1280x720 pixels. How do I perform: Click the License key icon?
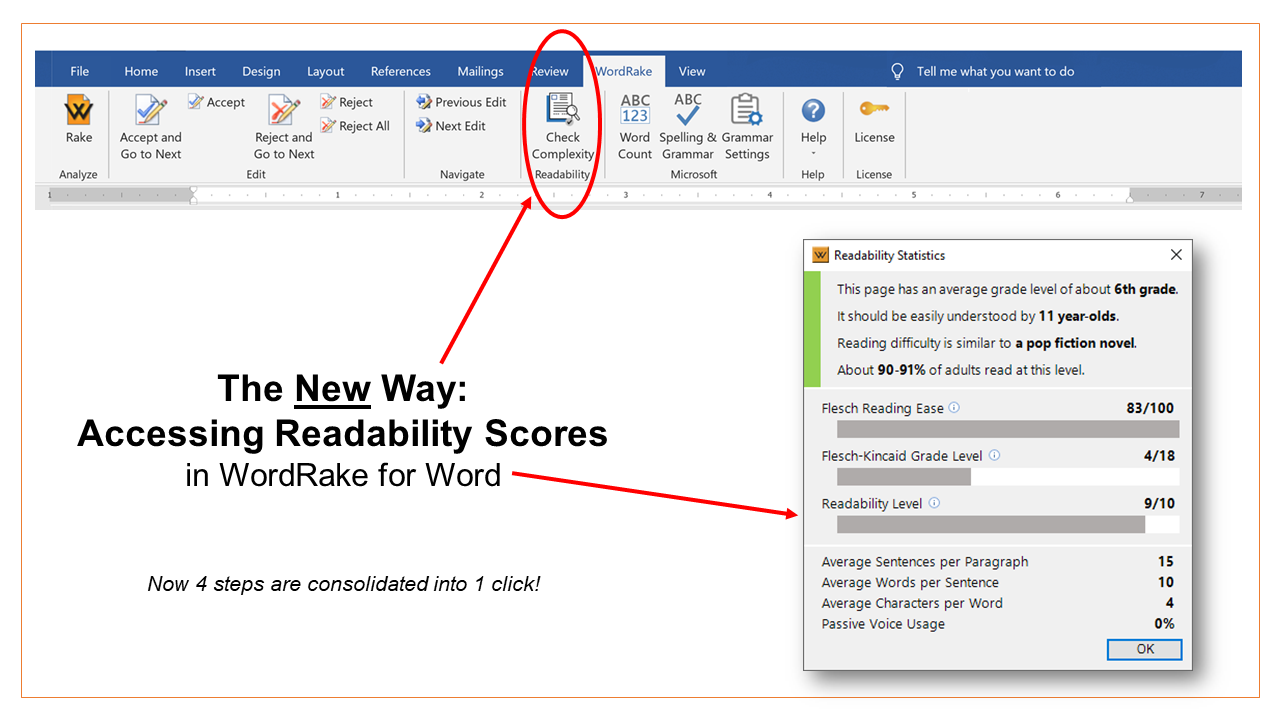[x=874, y=108]
